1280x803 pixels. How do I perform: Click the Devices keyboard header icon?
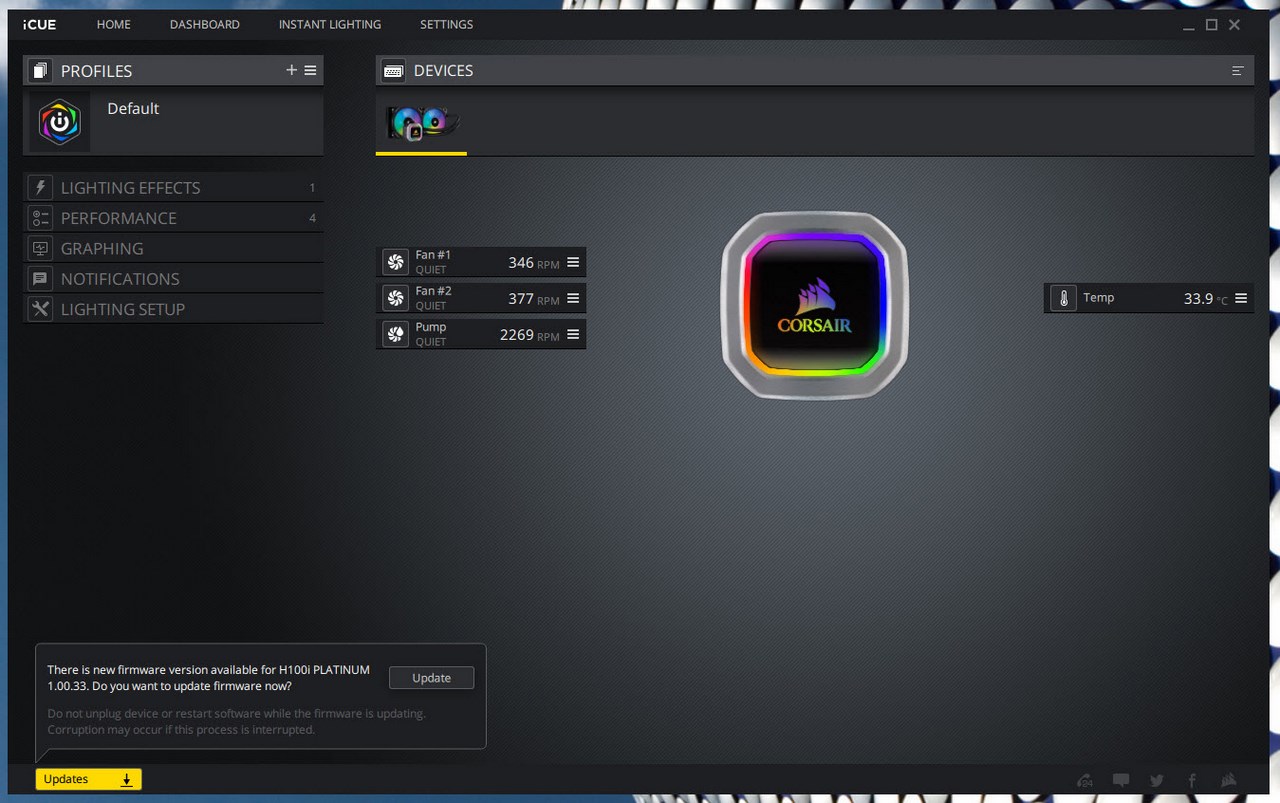tap(394, 71)
